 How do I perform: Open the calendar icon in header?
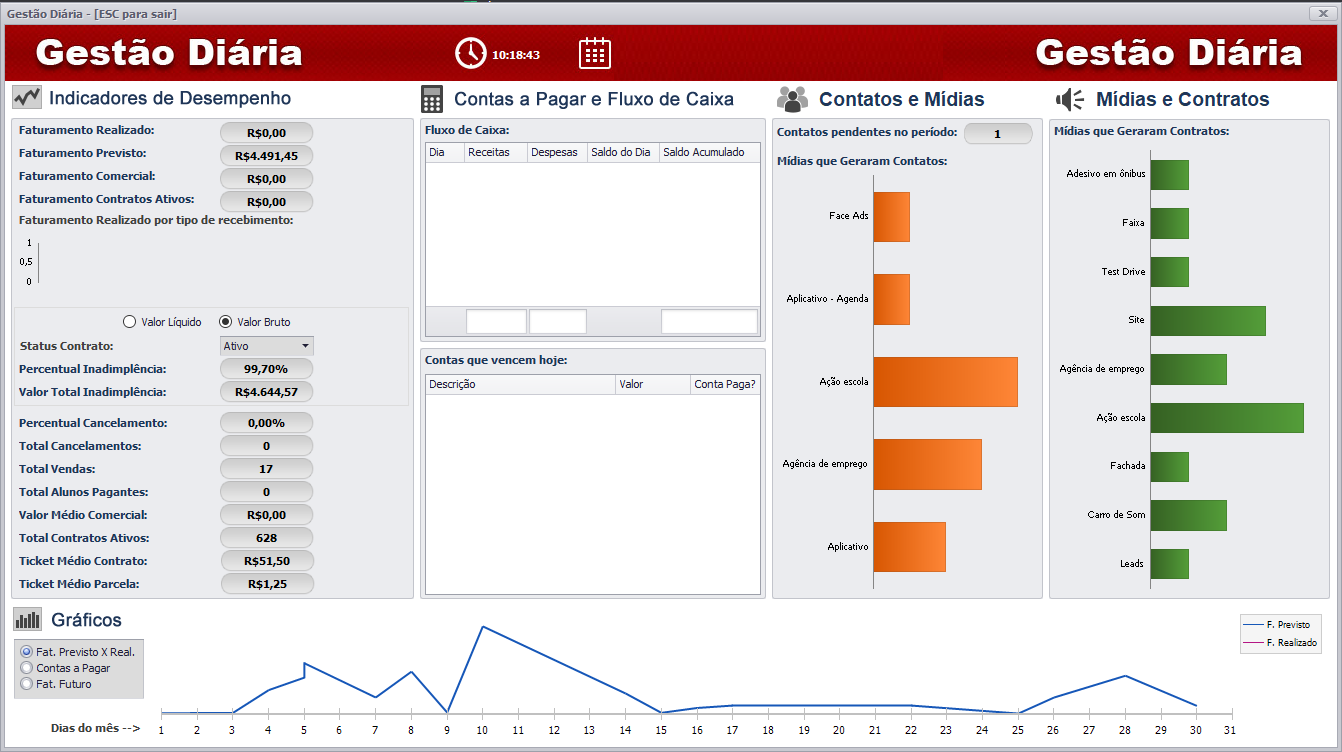595,54
